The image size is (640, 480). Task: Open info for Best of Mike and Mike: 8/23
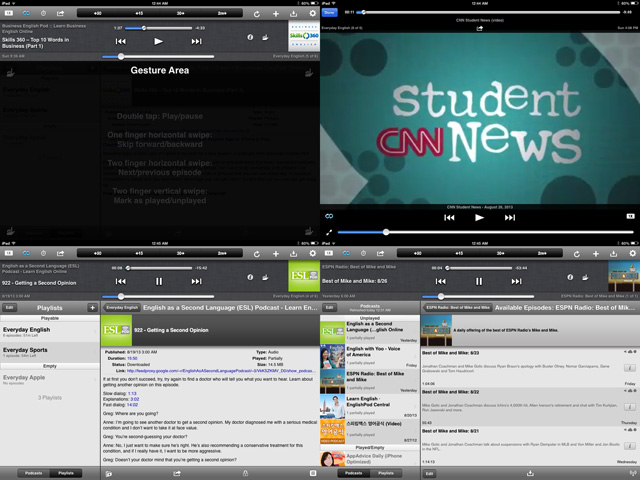pos(630,368)
